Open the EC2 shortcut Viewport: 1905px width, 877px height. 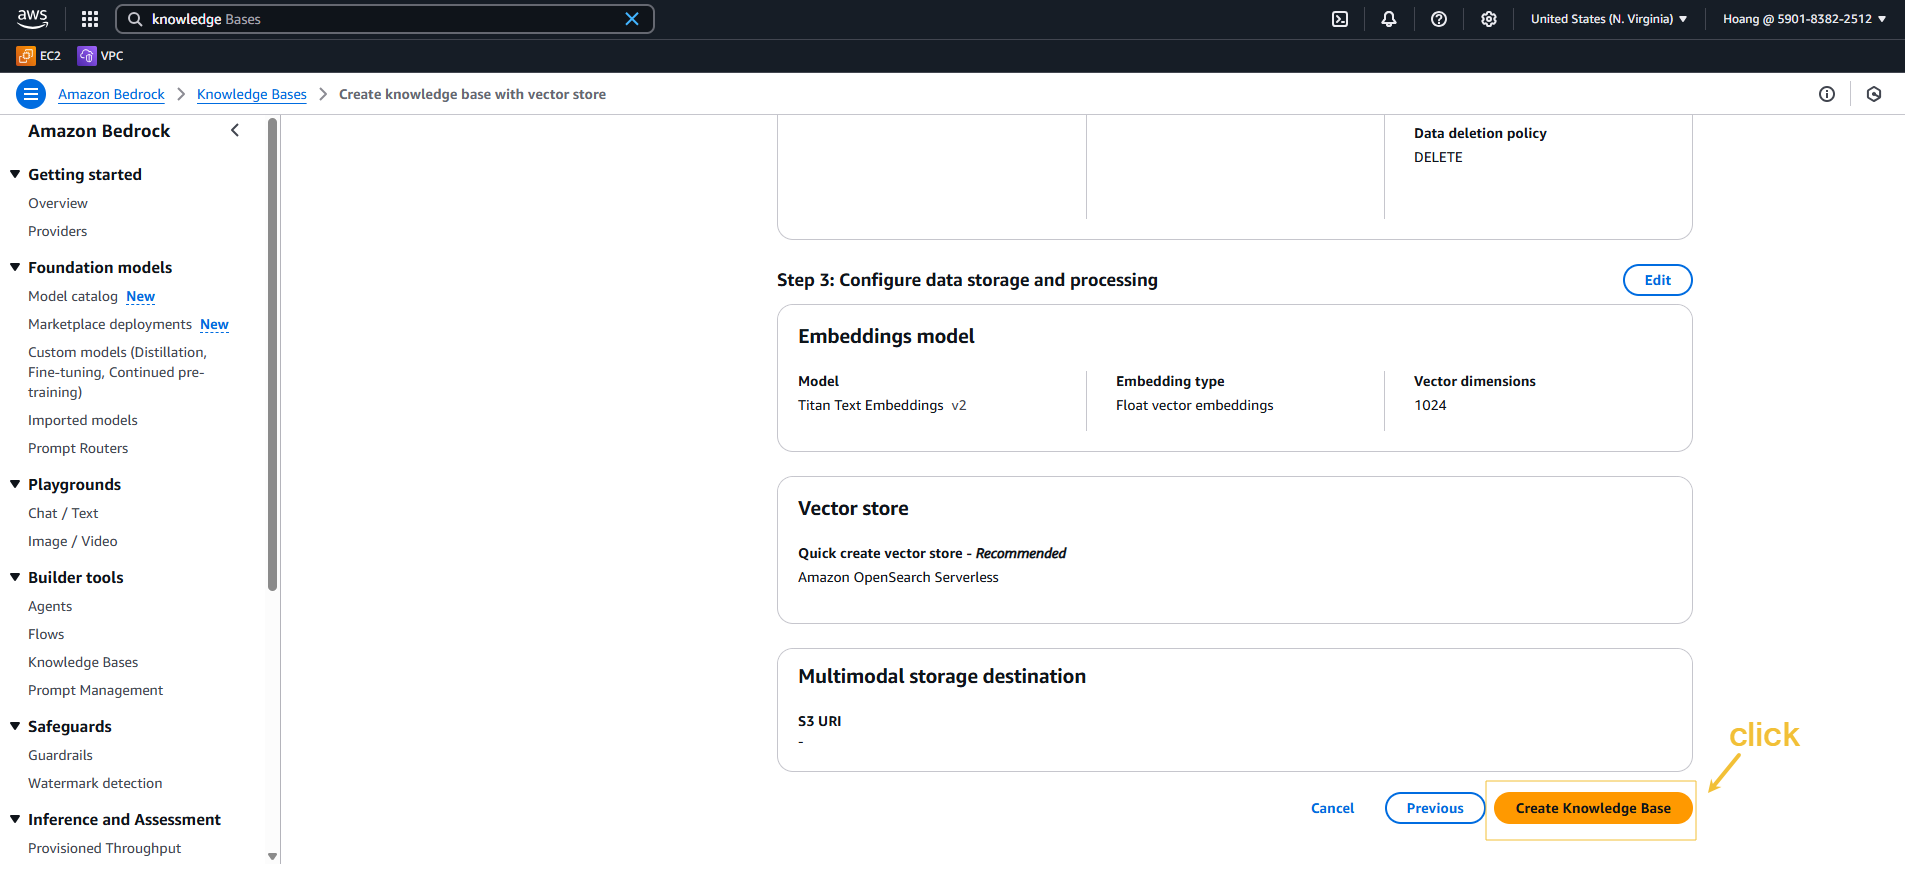click(x=39, y=56)
